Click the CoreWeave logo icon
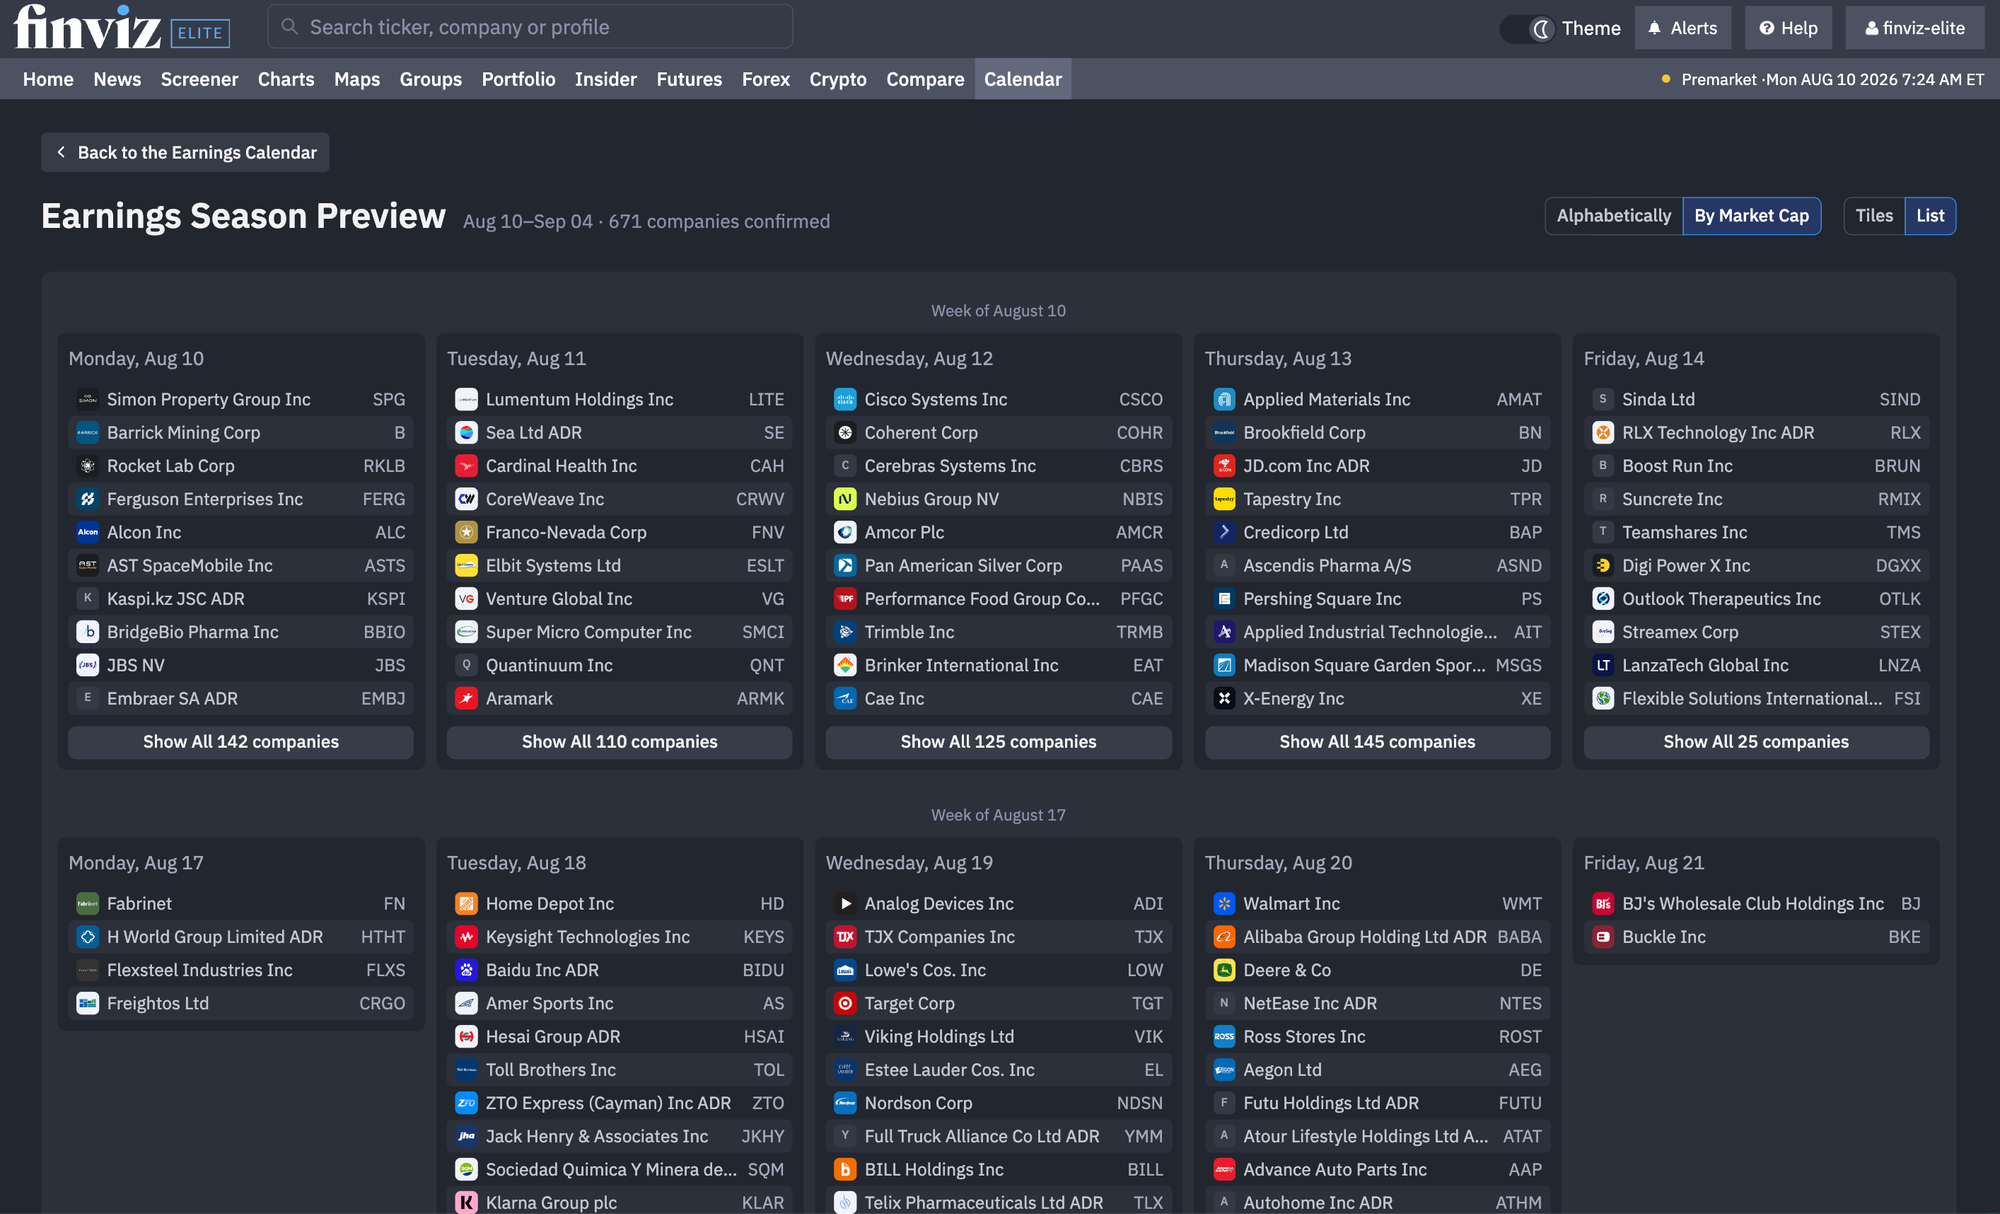2000x1214 pixels. coord(466,499)
